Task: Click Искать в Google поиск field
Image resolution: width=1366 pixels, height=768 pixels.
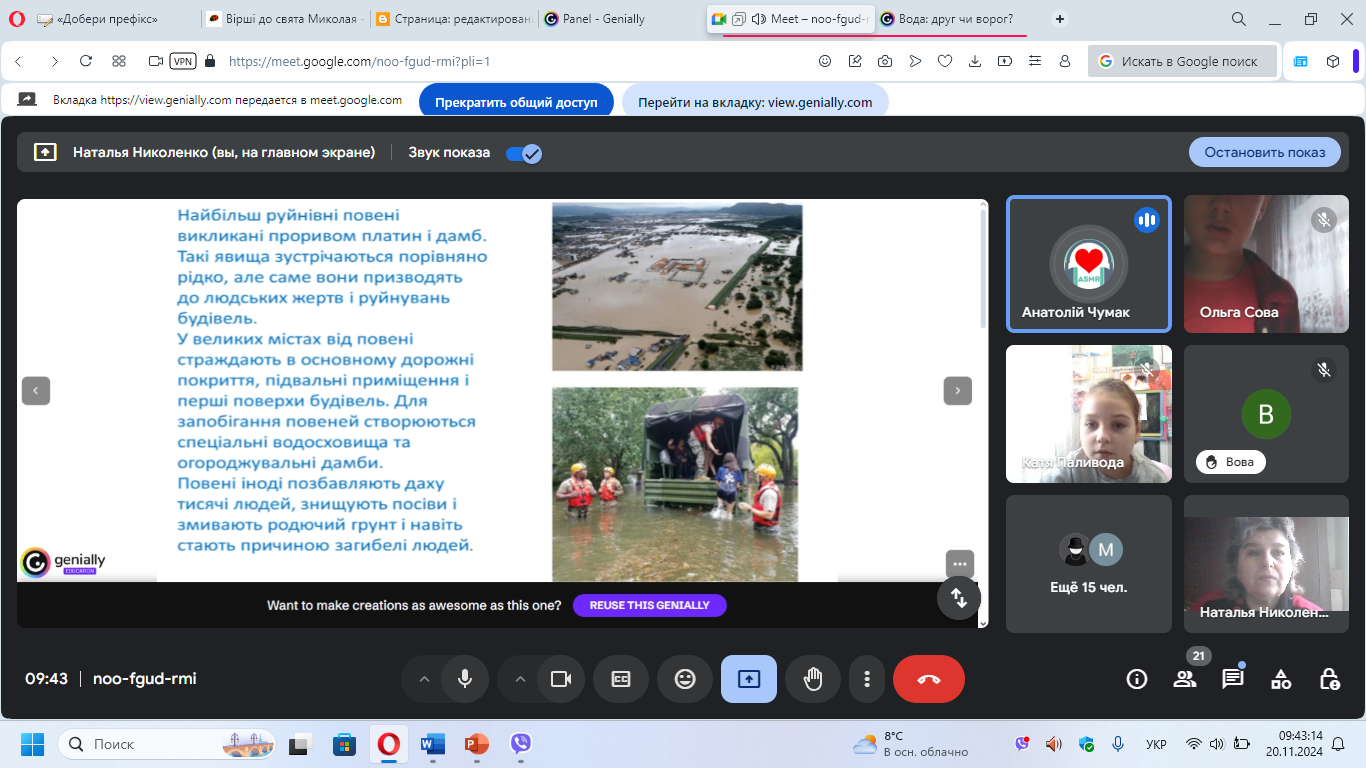Action: tap(1183, 61)
